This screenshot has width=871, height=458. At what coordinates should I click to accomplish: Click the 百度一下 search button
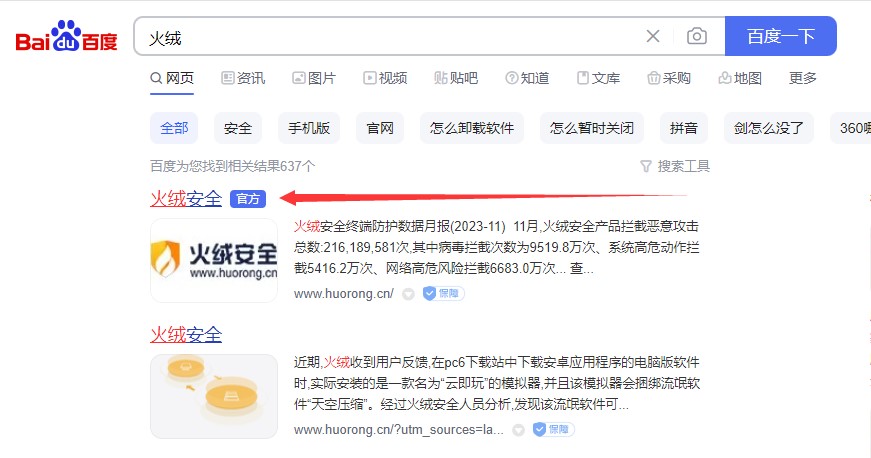point(780,36)
